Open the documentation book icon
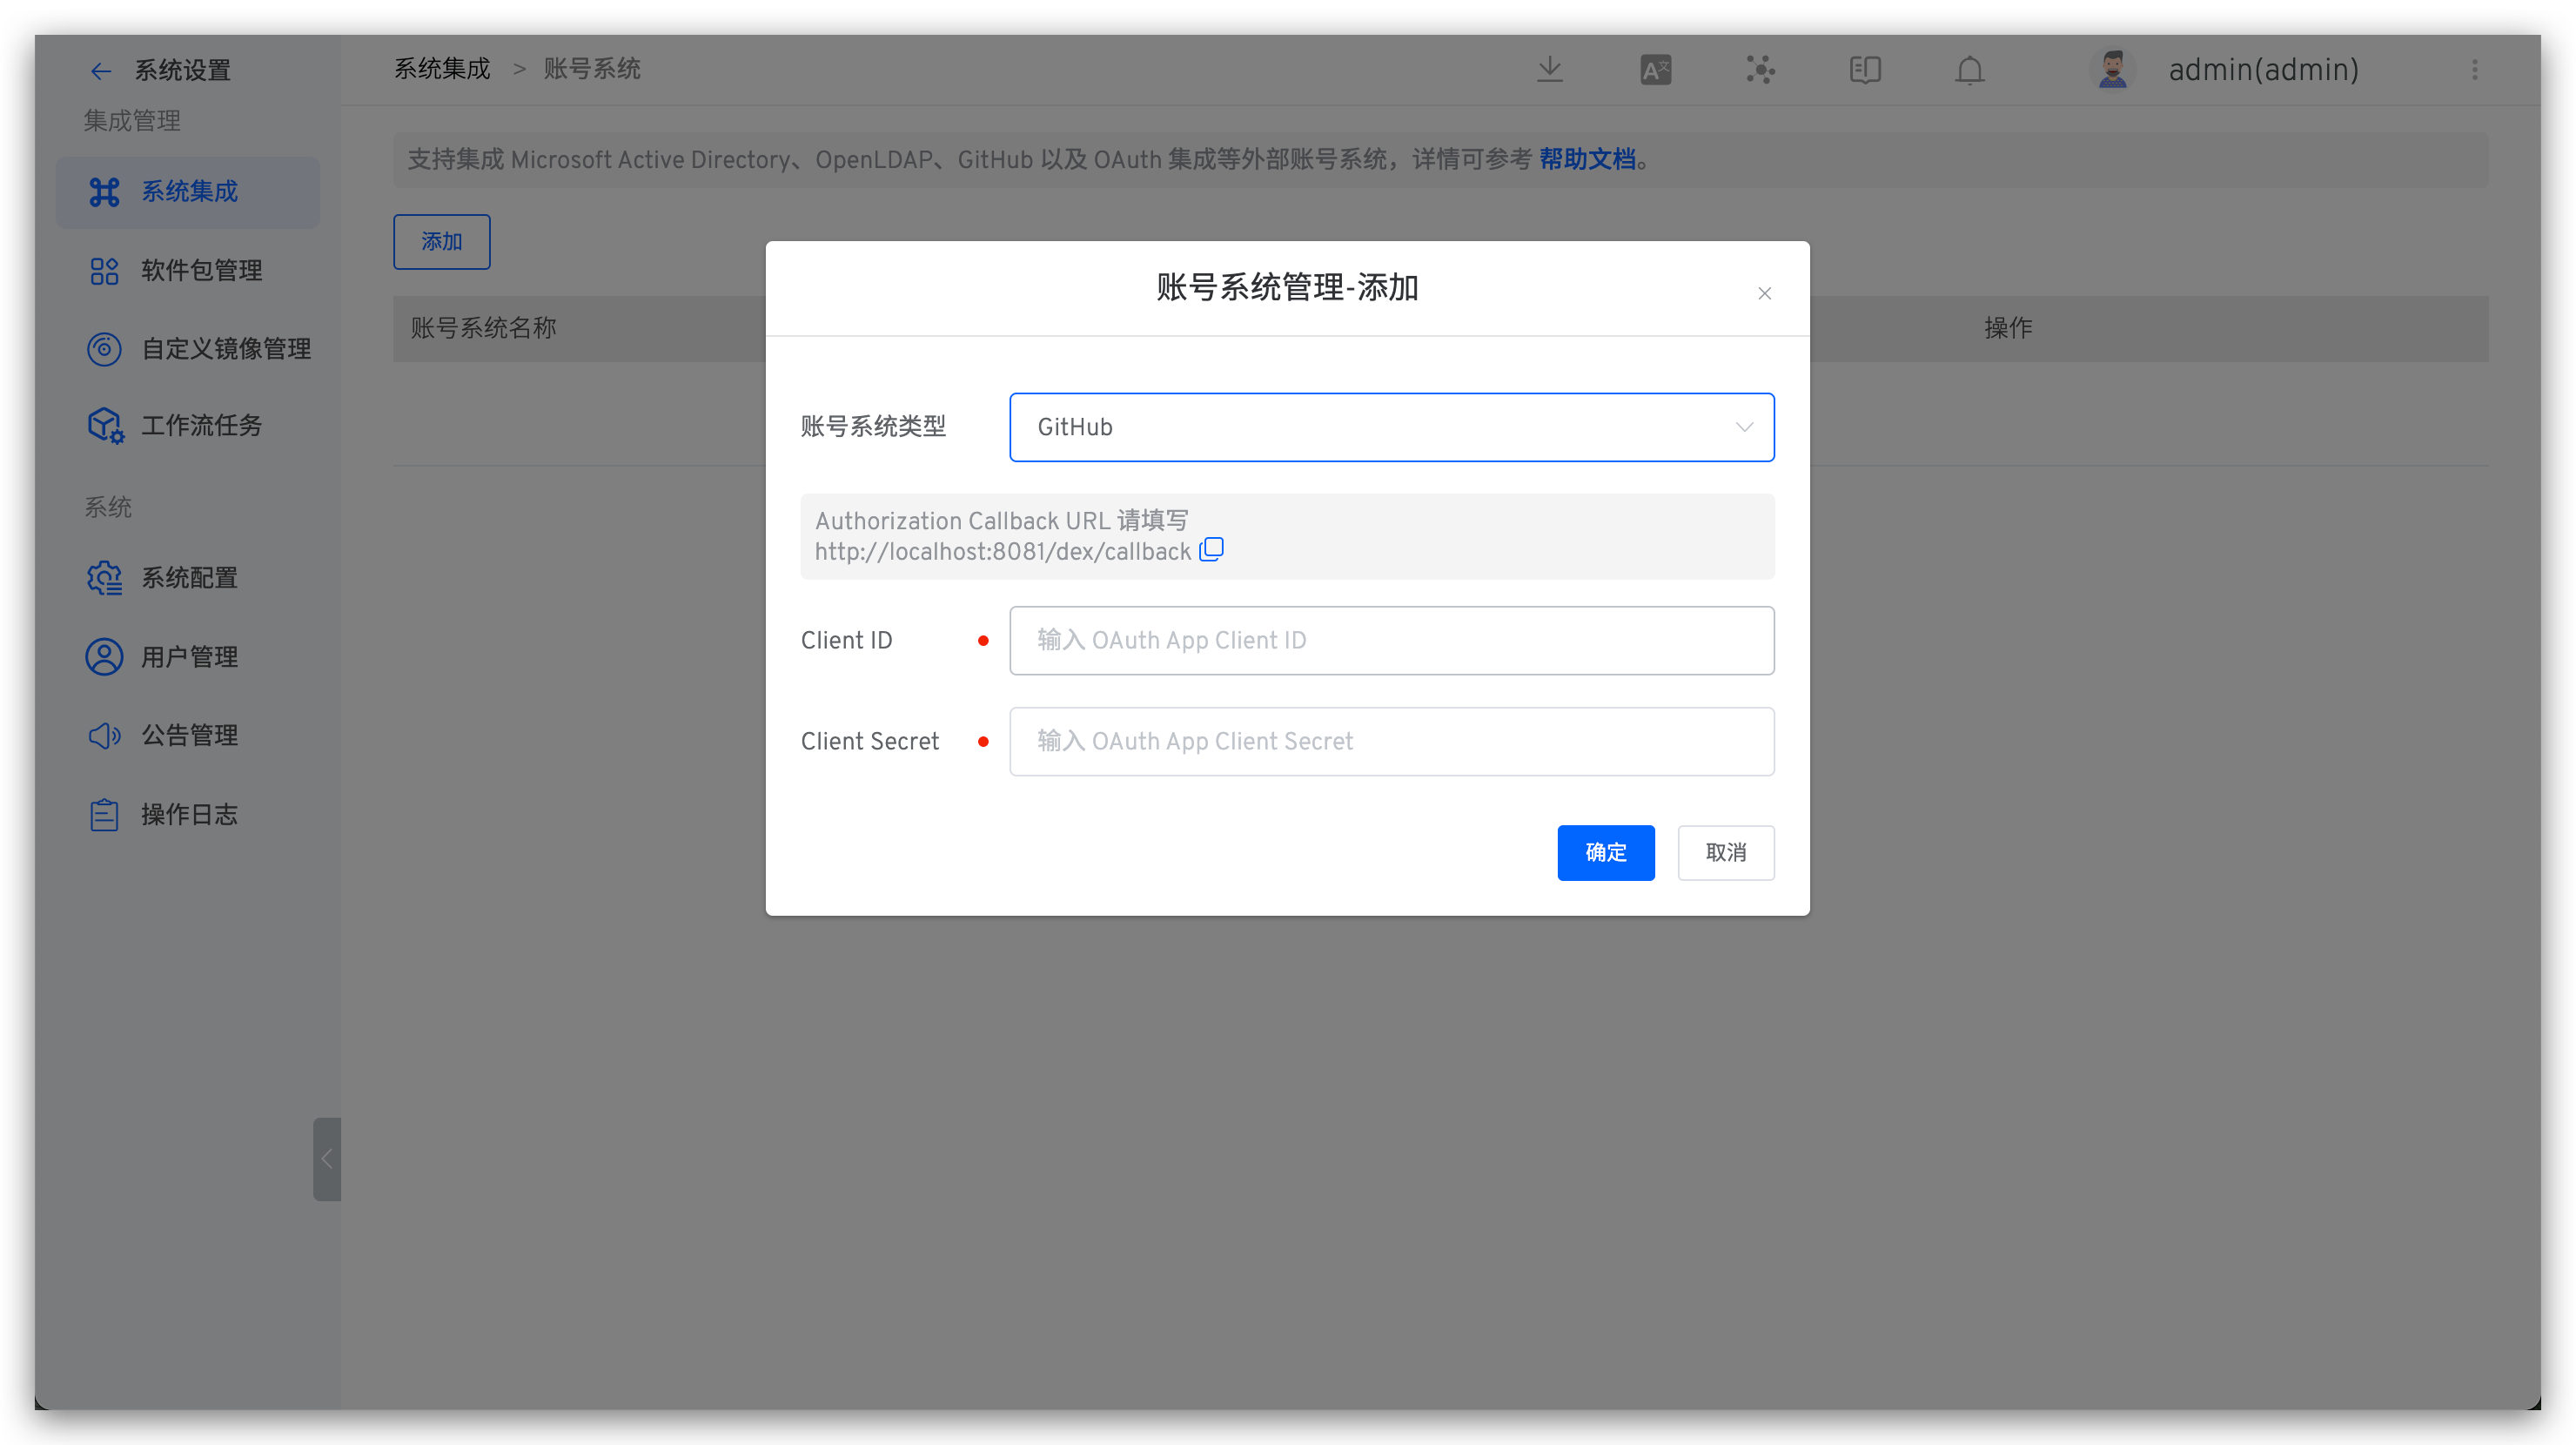 point(1863,69)
